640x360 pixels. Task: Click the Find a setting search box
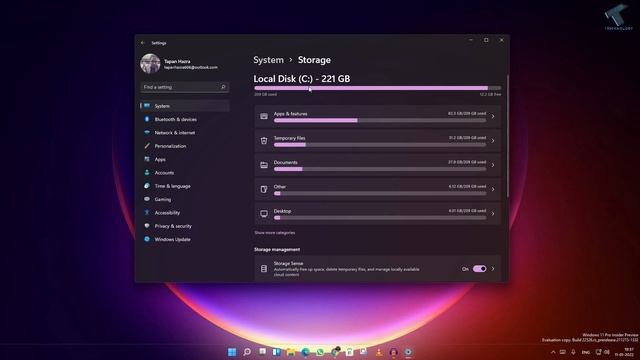tap(184, 87)
